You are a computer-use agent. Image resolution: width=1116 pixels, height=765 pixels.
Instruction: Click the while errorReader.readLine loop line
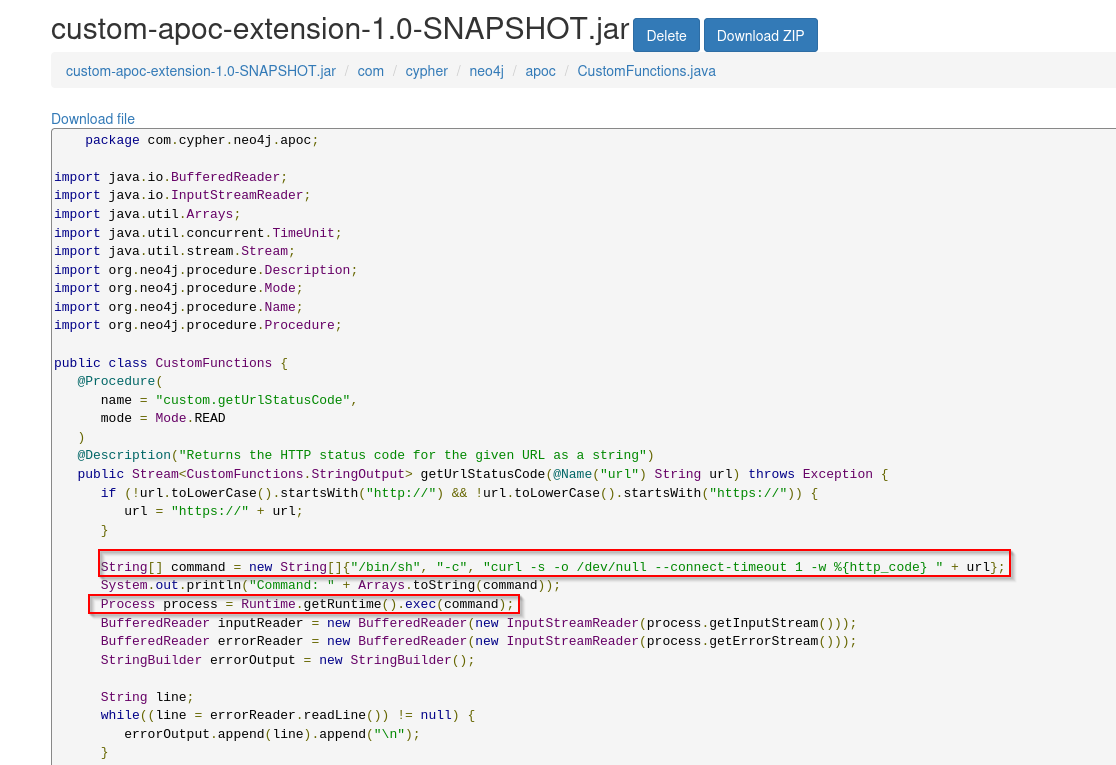point(287,715)
